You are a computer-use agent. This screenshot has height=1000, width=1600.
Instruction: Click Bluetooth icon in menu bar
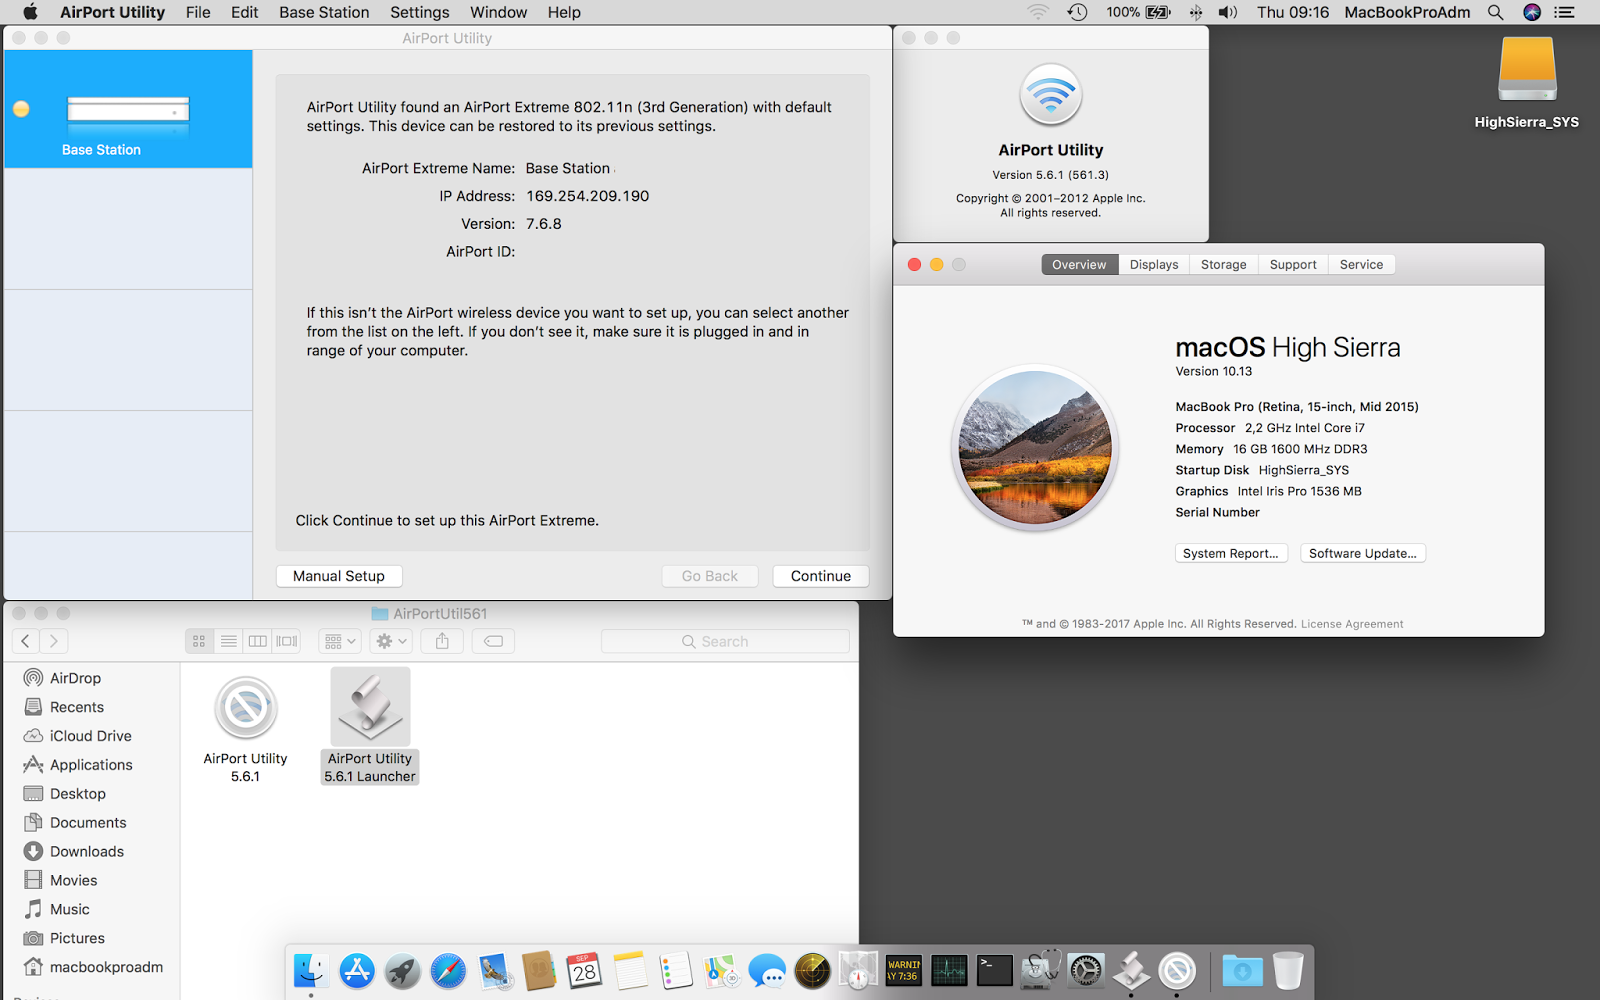coord(1195,12)
